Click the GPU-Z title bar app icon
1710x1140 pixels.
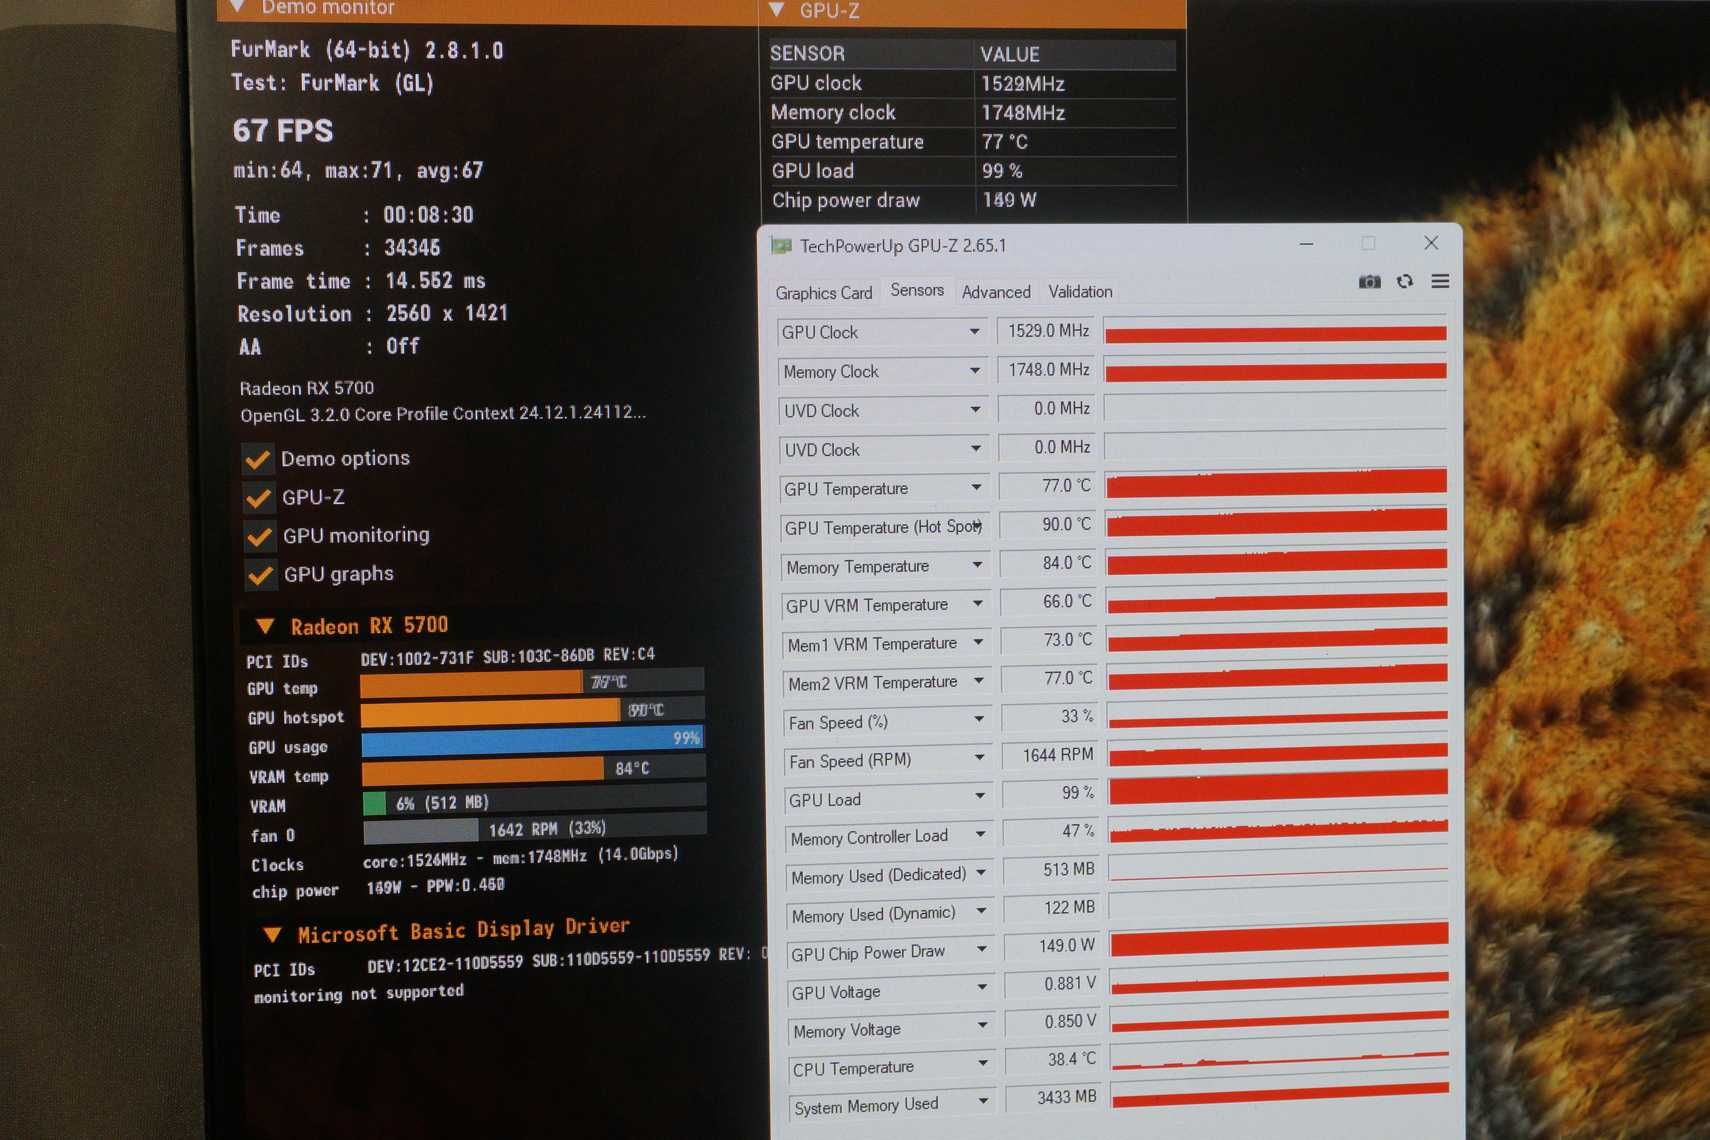pyautogui.click(x=781, y=246)
